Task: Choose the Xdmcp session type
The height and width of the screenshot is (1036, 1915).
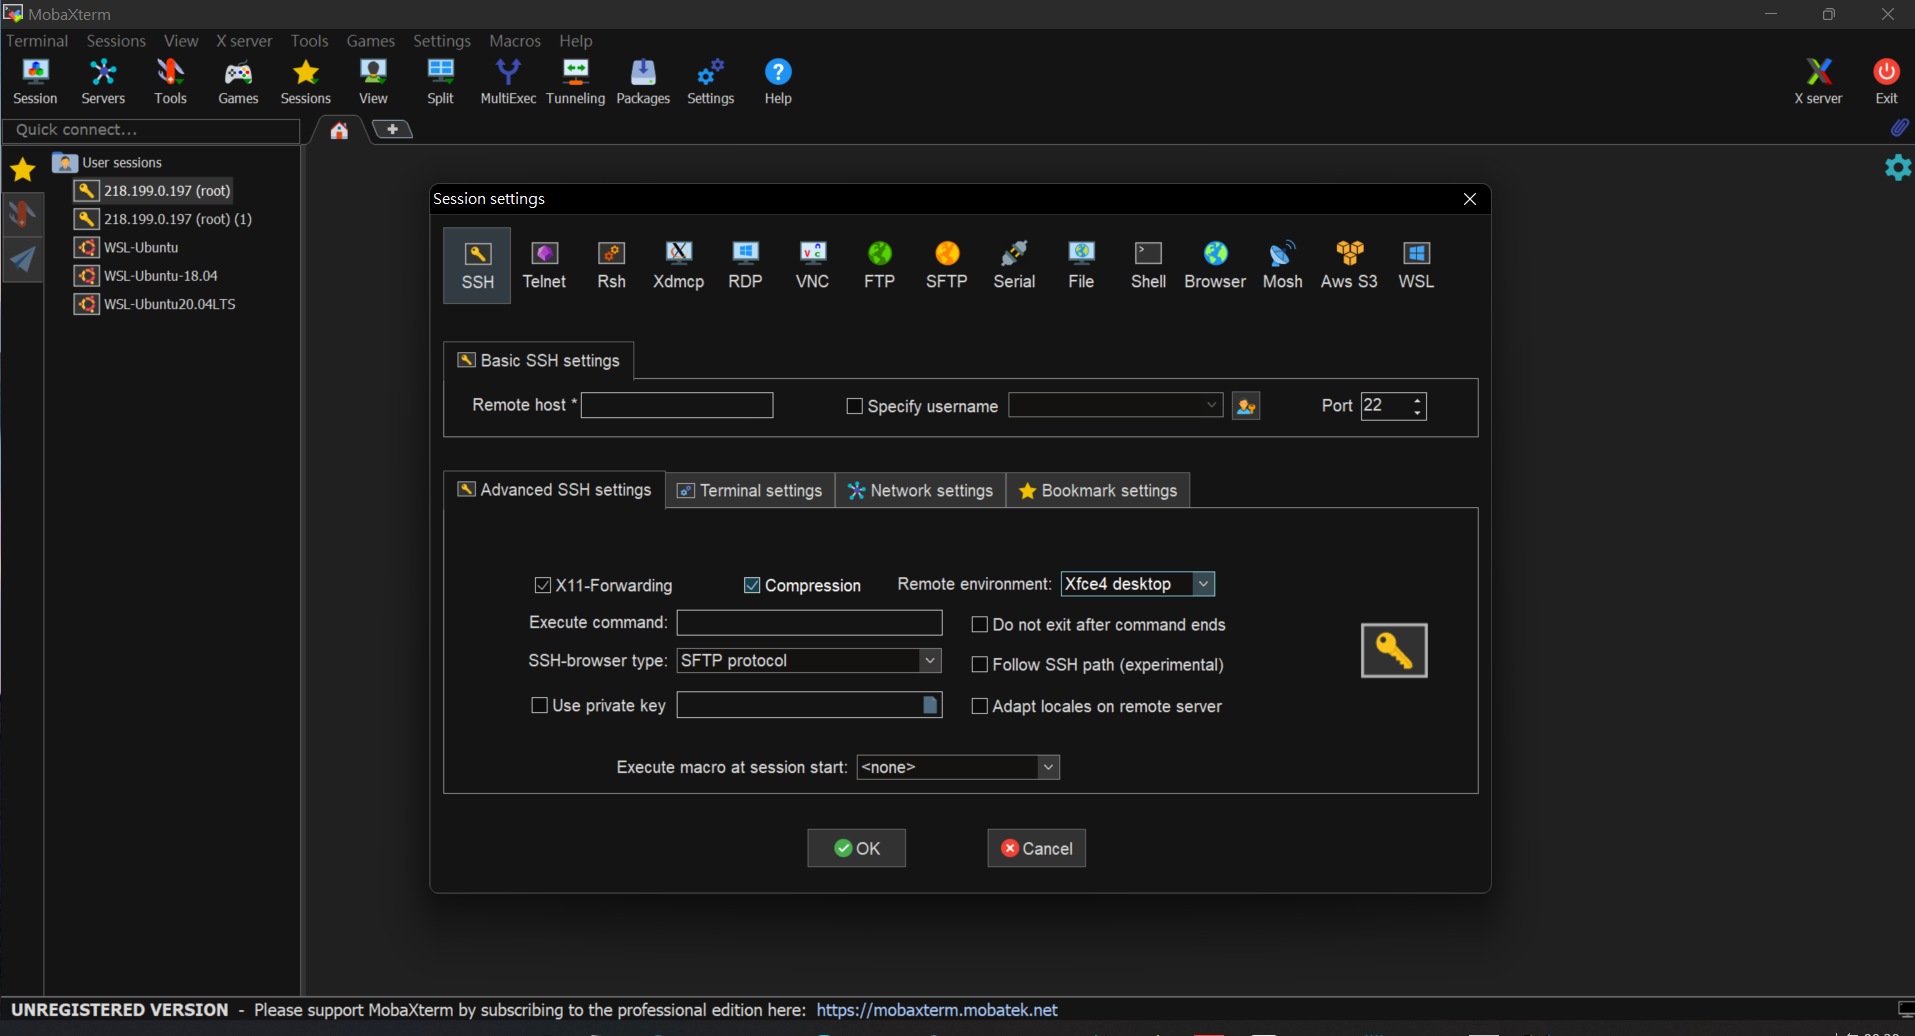Action: coord(678,265)
